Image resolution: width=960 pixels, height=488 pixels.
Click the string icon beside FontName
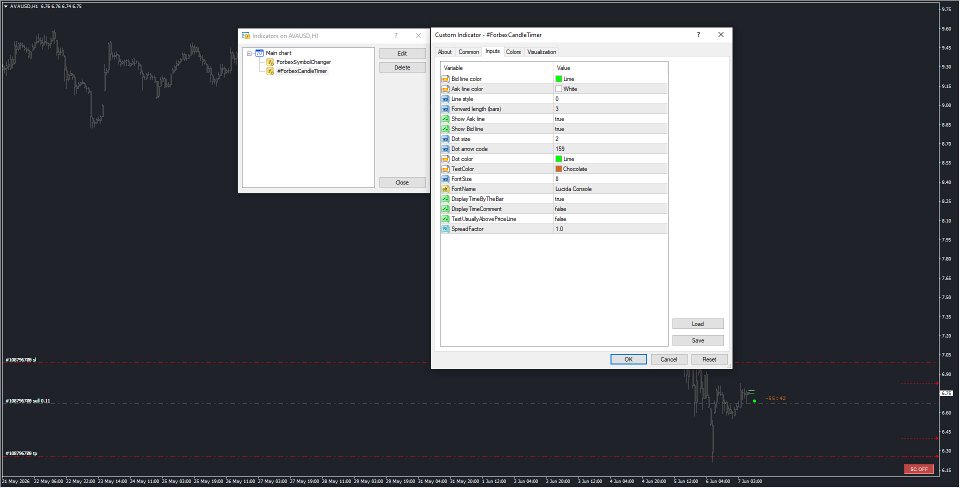(x=445, y=189)
